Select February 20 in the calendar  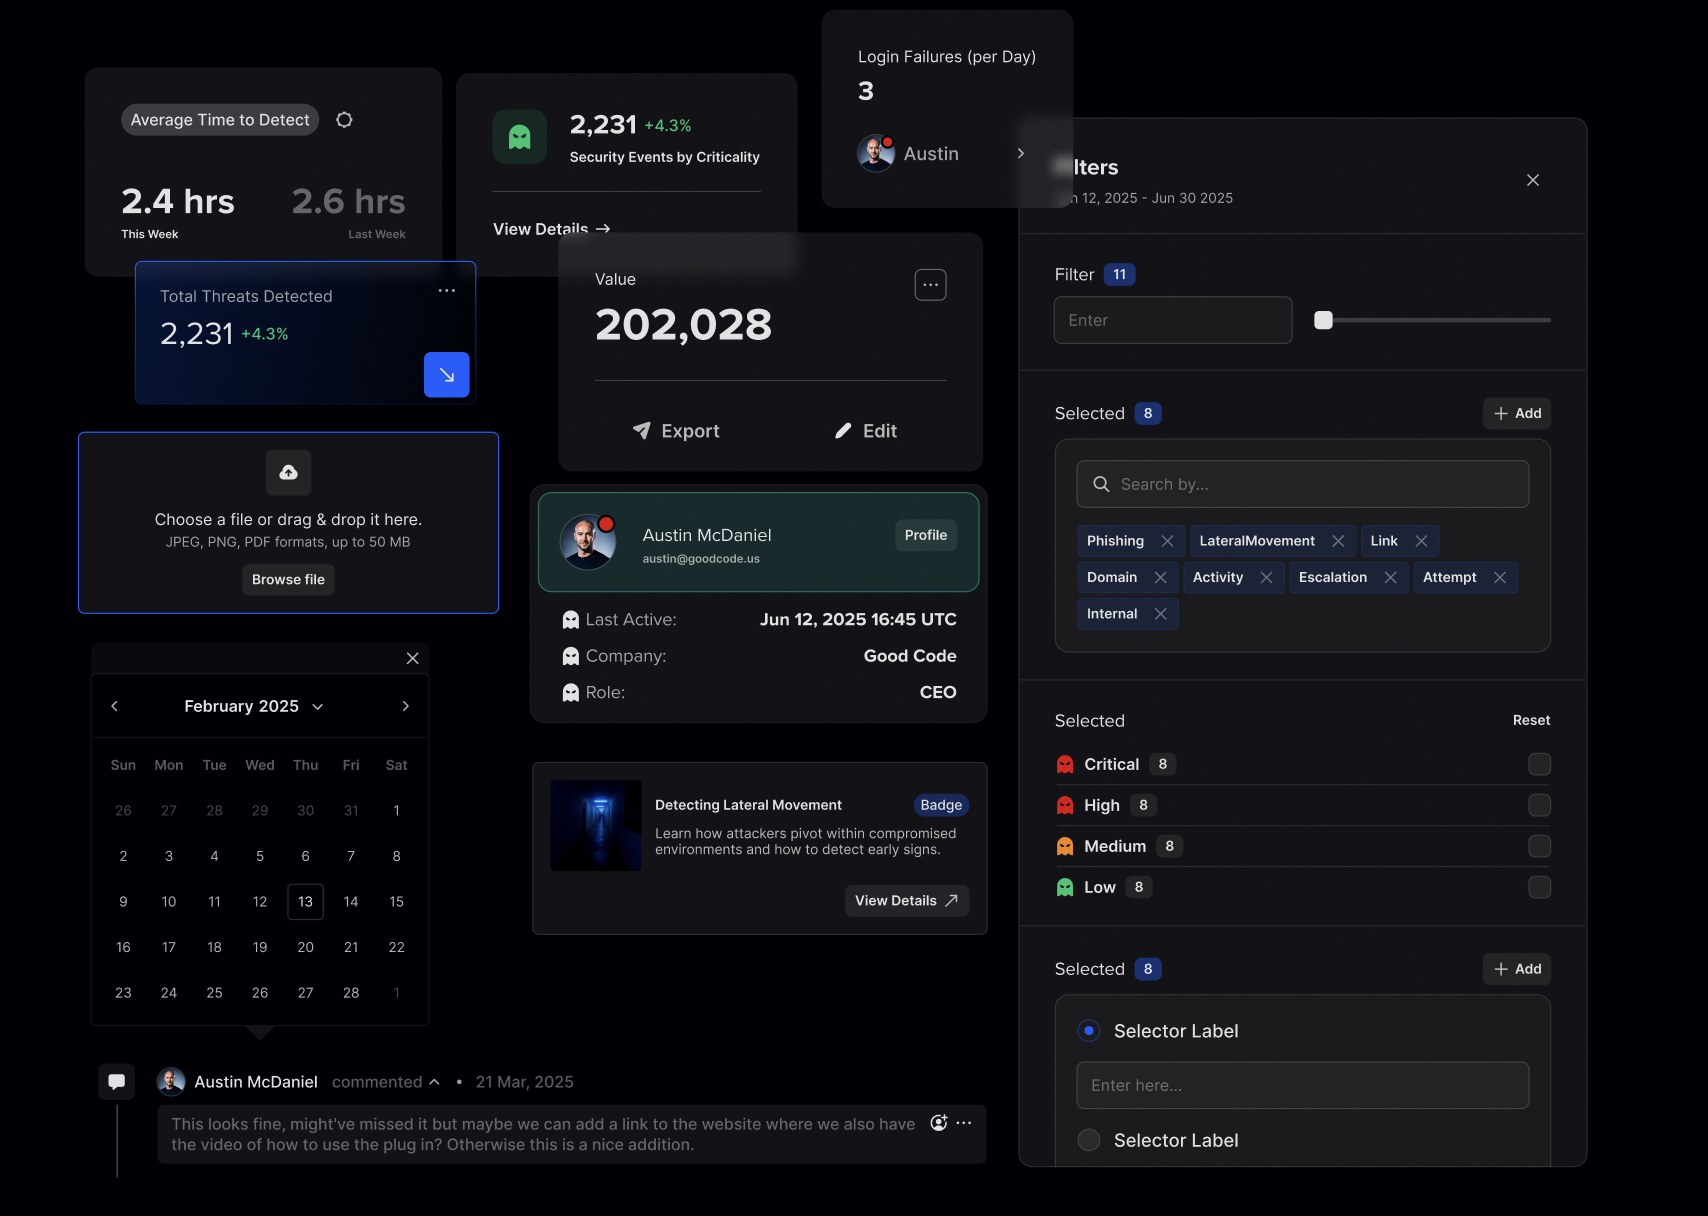[305, 947]
